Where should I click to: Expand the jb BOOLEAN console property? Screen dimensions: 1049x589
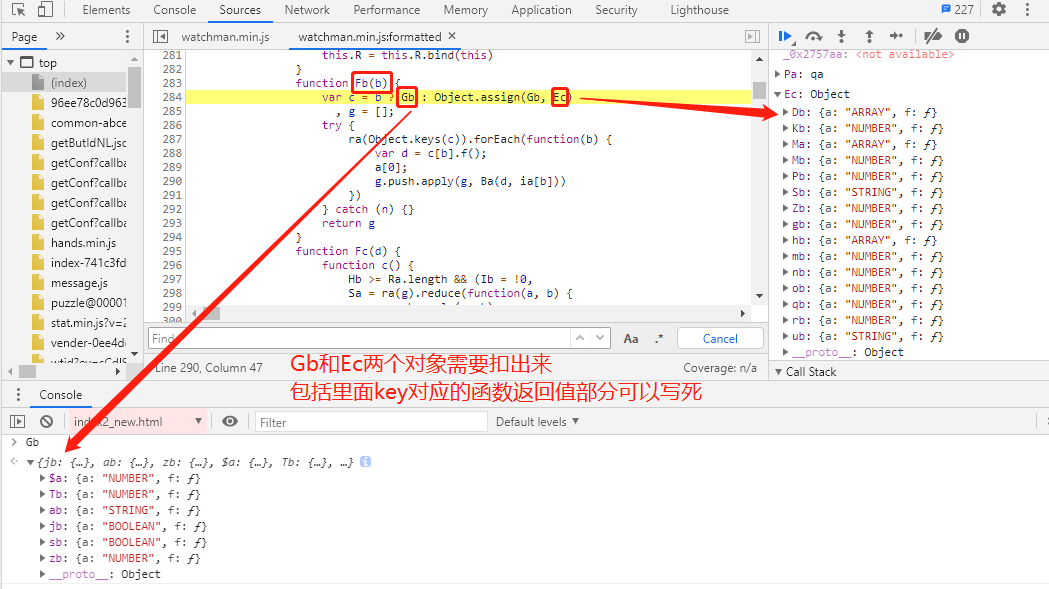(x=42, y=526)
